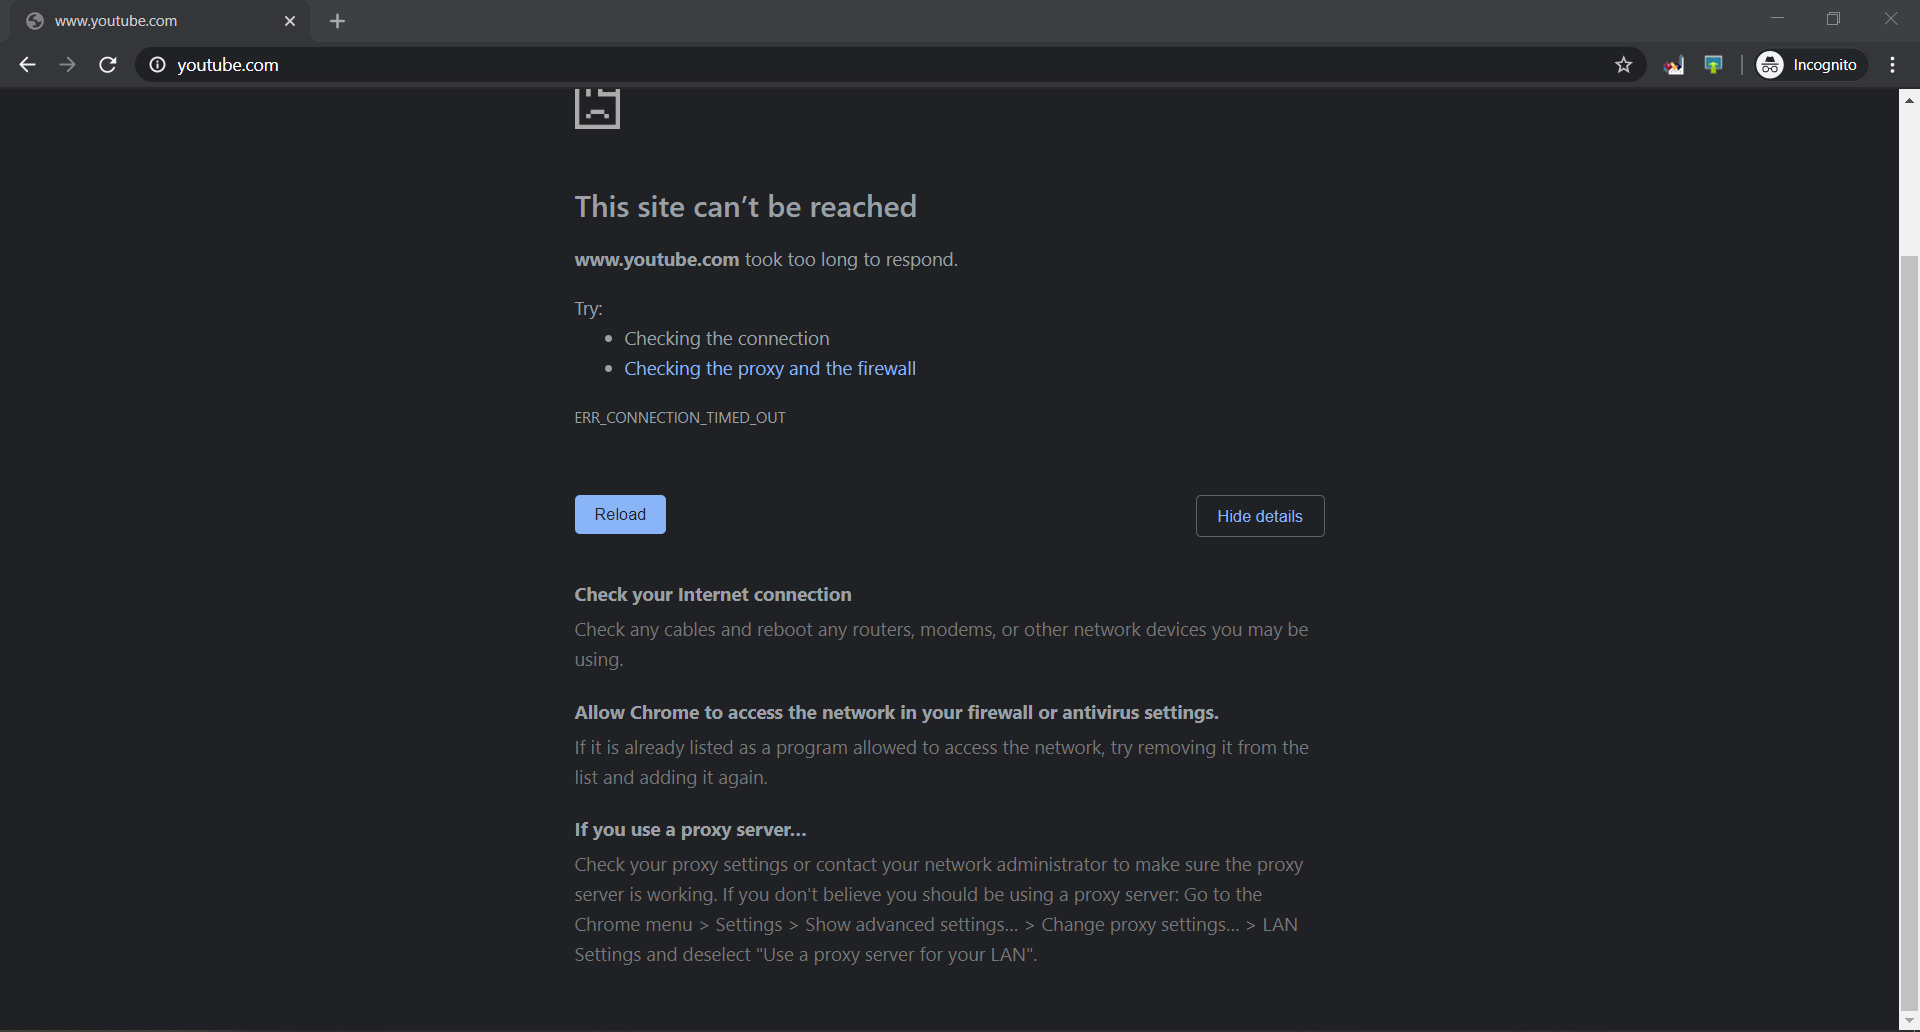1920x1032 pixels.
Task: Minimize the Chrome window
Action: (1777, 18)
